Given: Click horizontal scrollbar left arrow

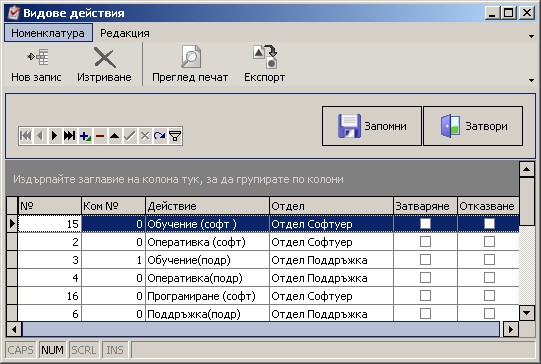Looking at the screenshot, I should [14, 329].
